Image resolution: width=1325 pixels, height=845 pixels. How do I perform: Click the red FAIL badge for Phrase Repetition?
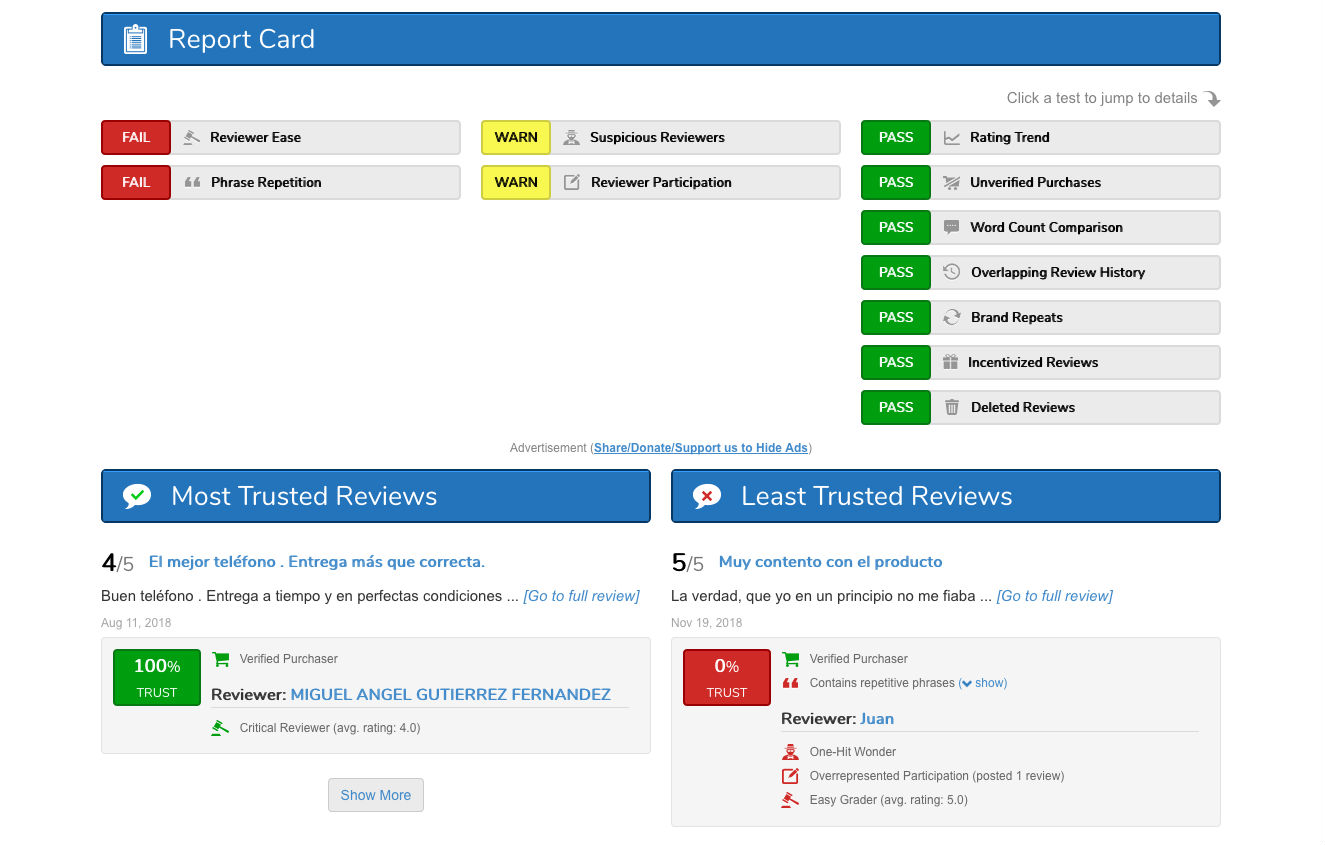pos(136,183)
